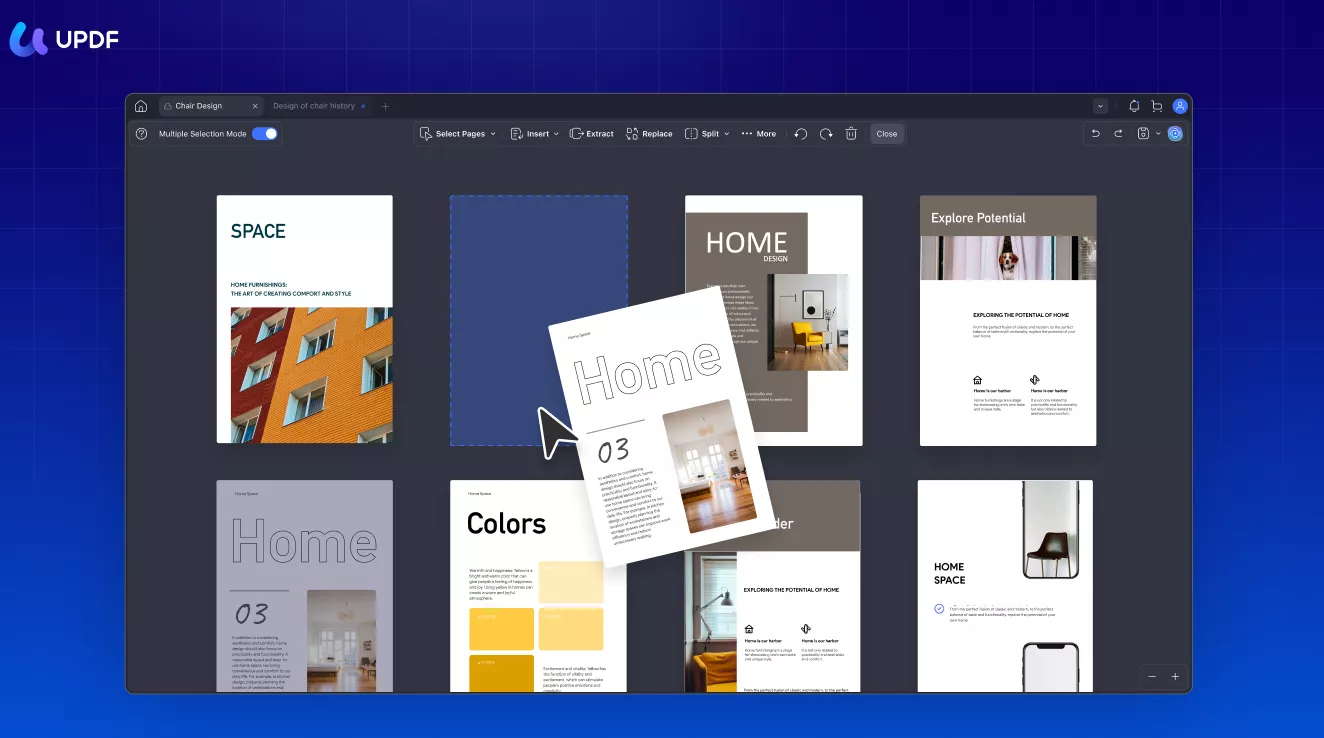Undo the last action

[x=1096, y=134]
